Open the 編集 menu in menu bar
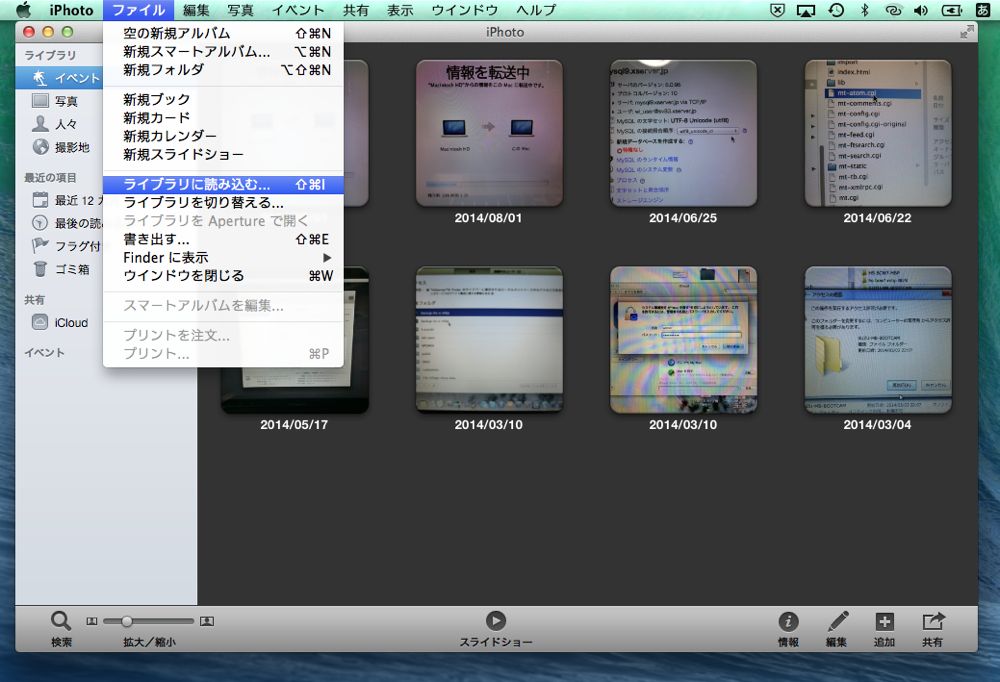This screenshot has height=682, width=1000. coord(196,10)
